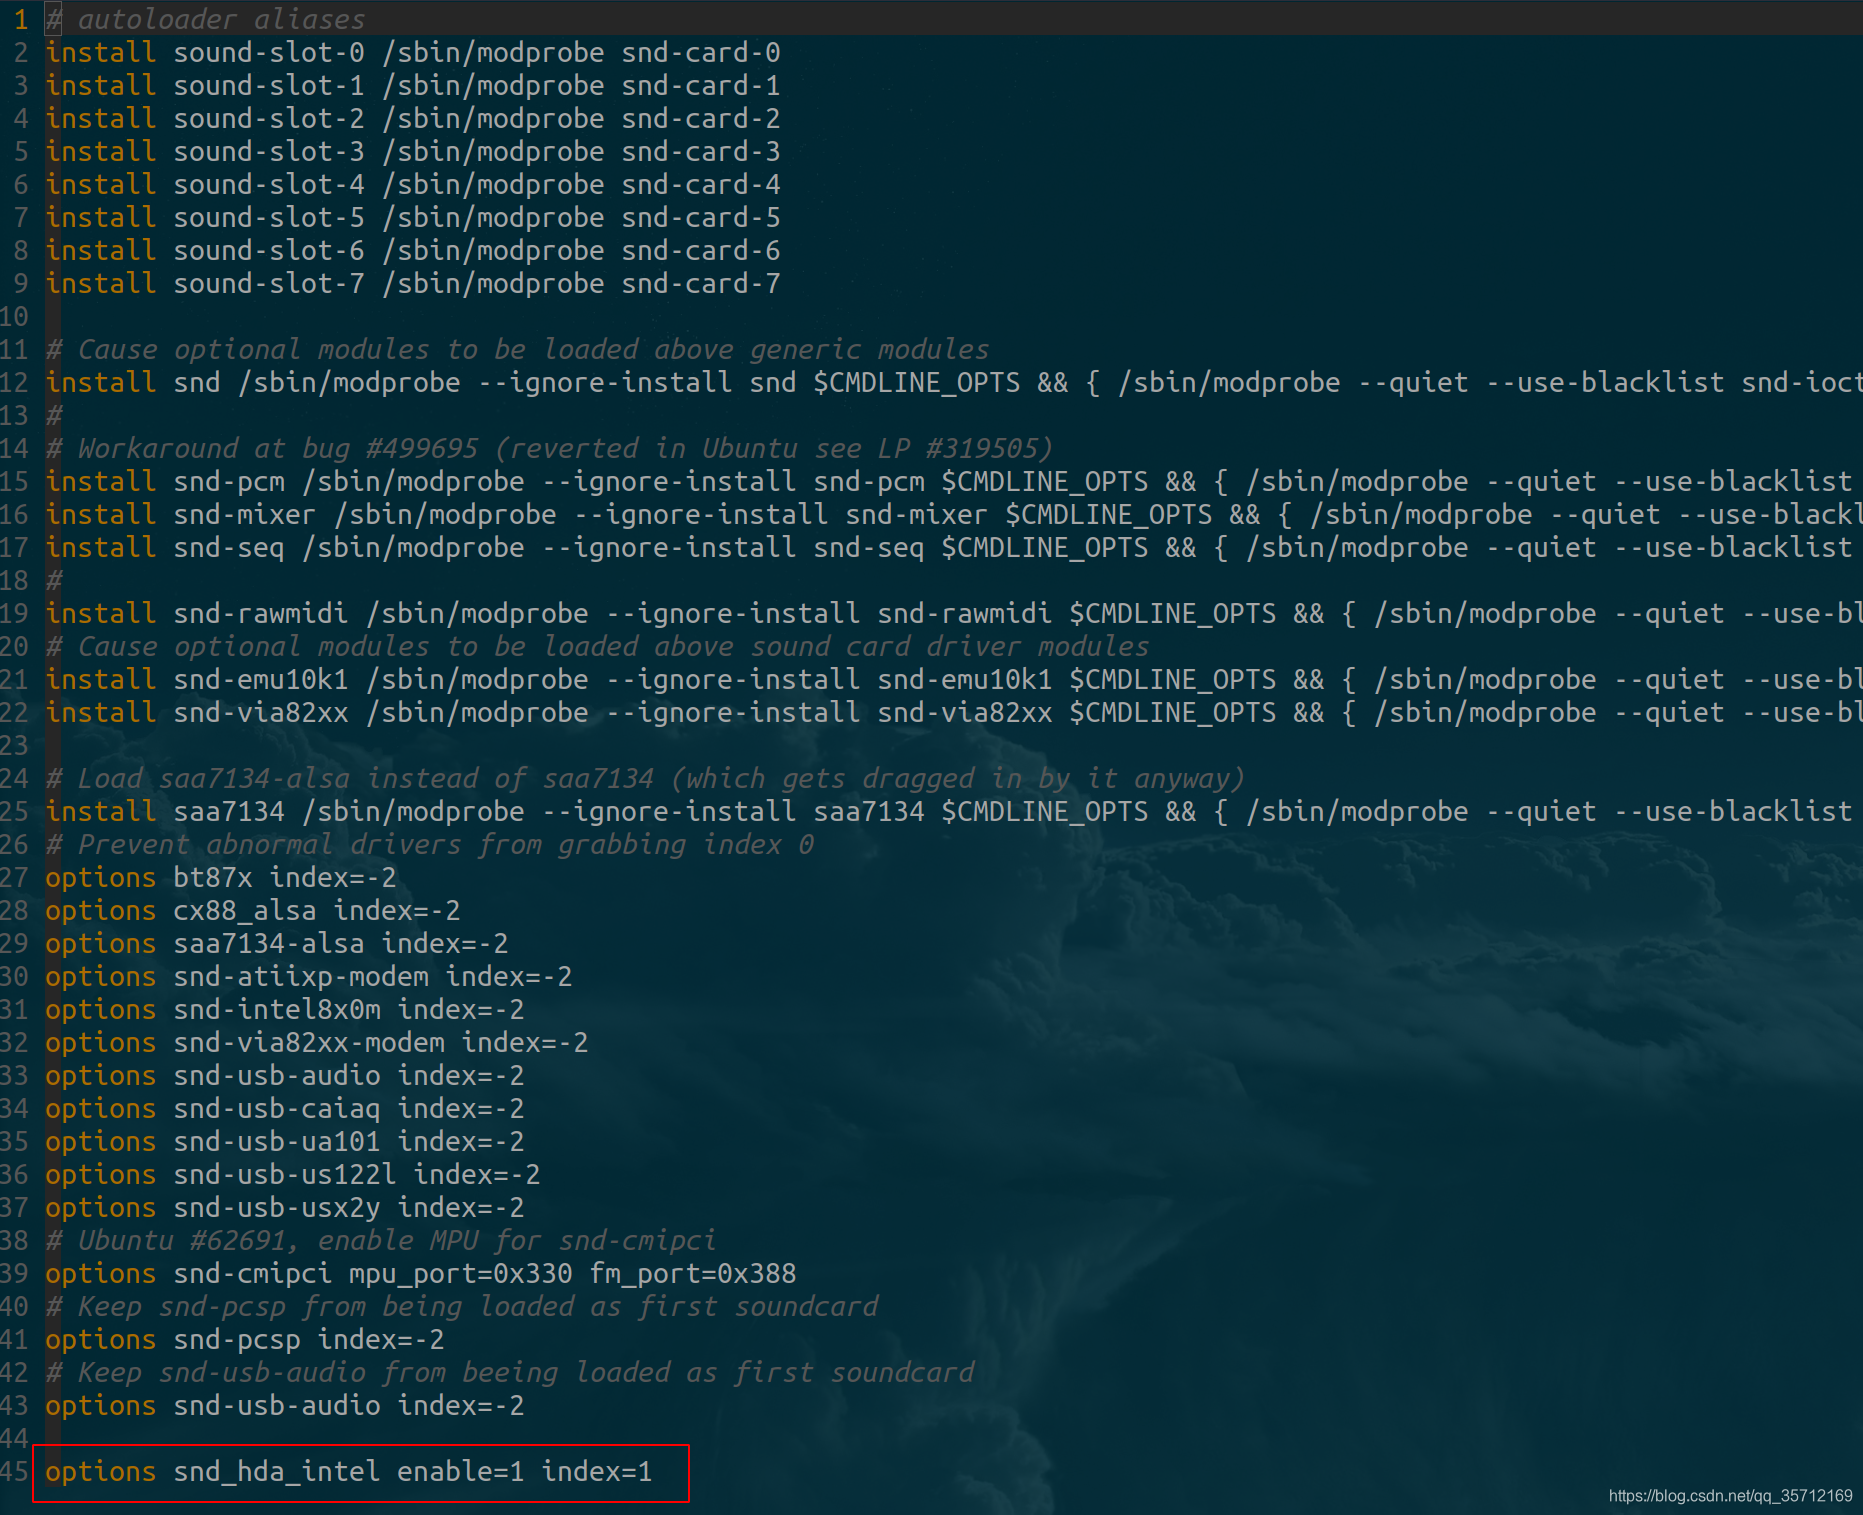The image size is (1863, 1515).
Task: Select the 'sound-slot-2' word
Action: [269, 118]
